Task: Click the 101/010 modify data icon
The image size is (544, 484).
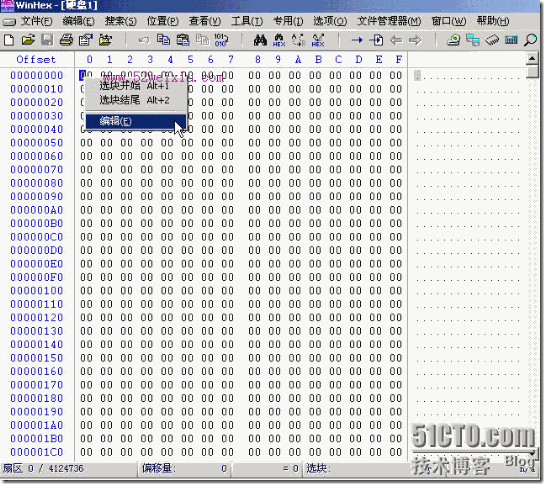Action: [x=221, y=40]
